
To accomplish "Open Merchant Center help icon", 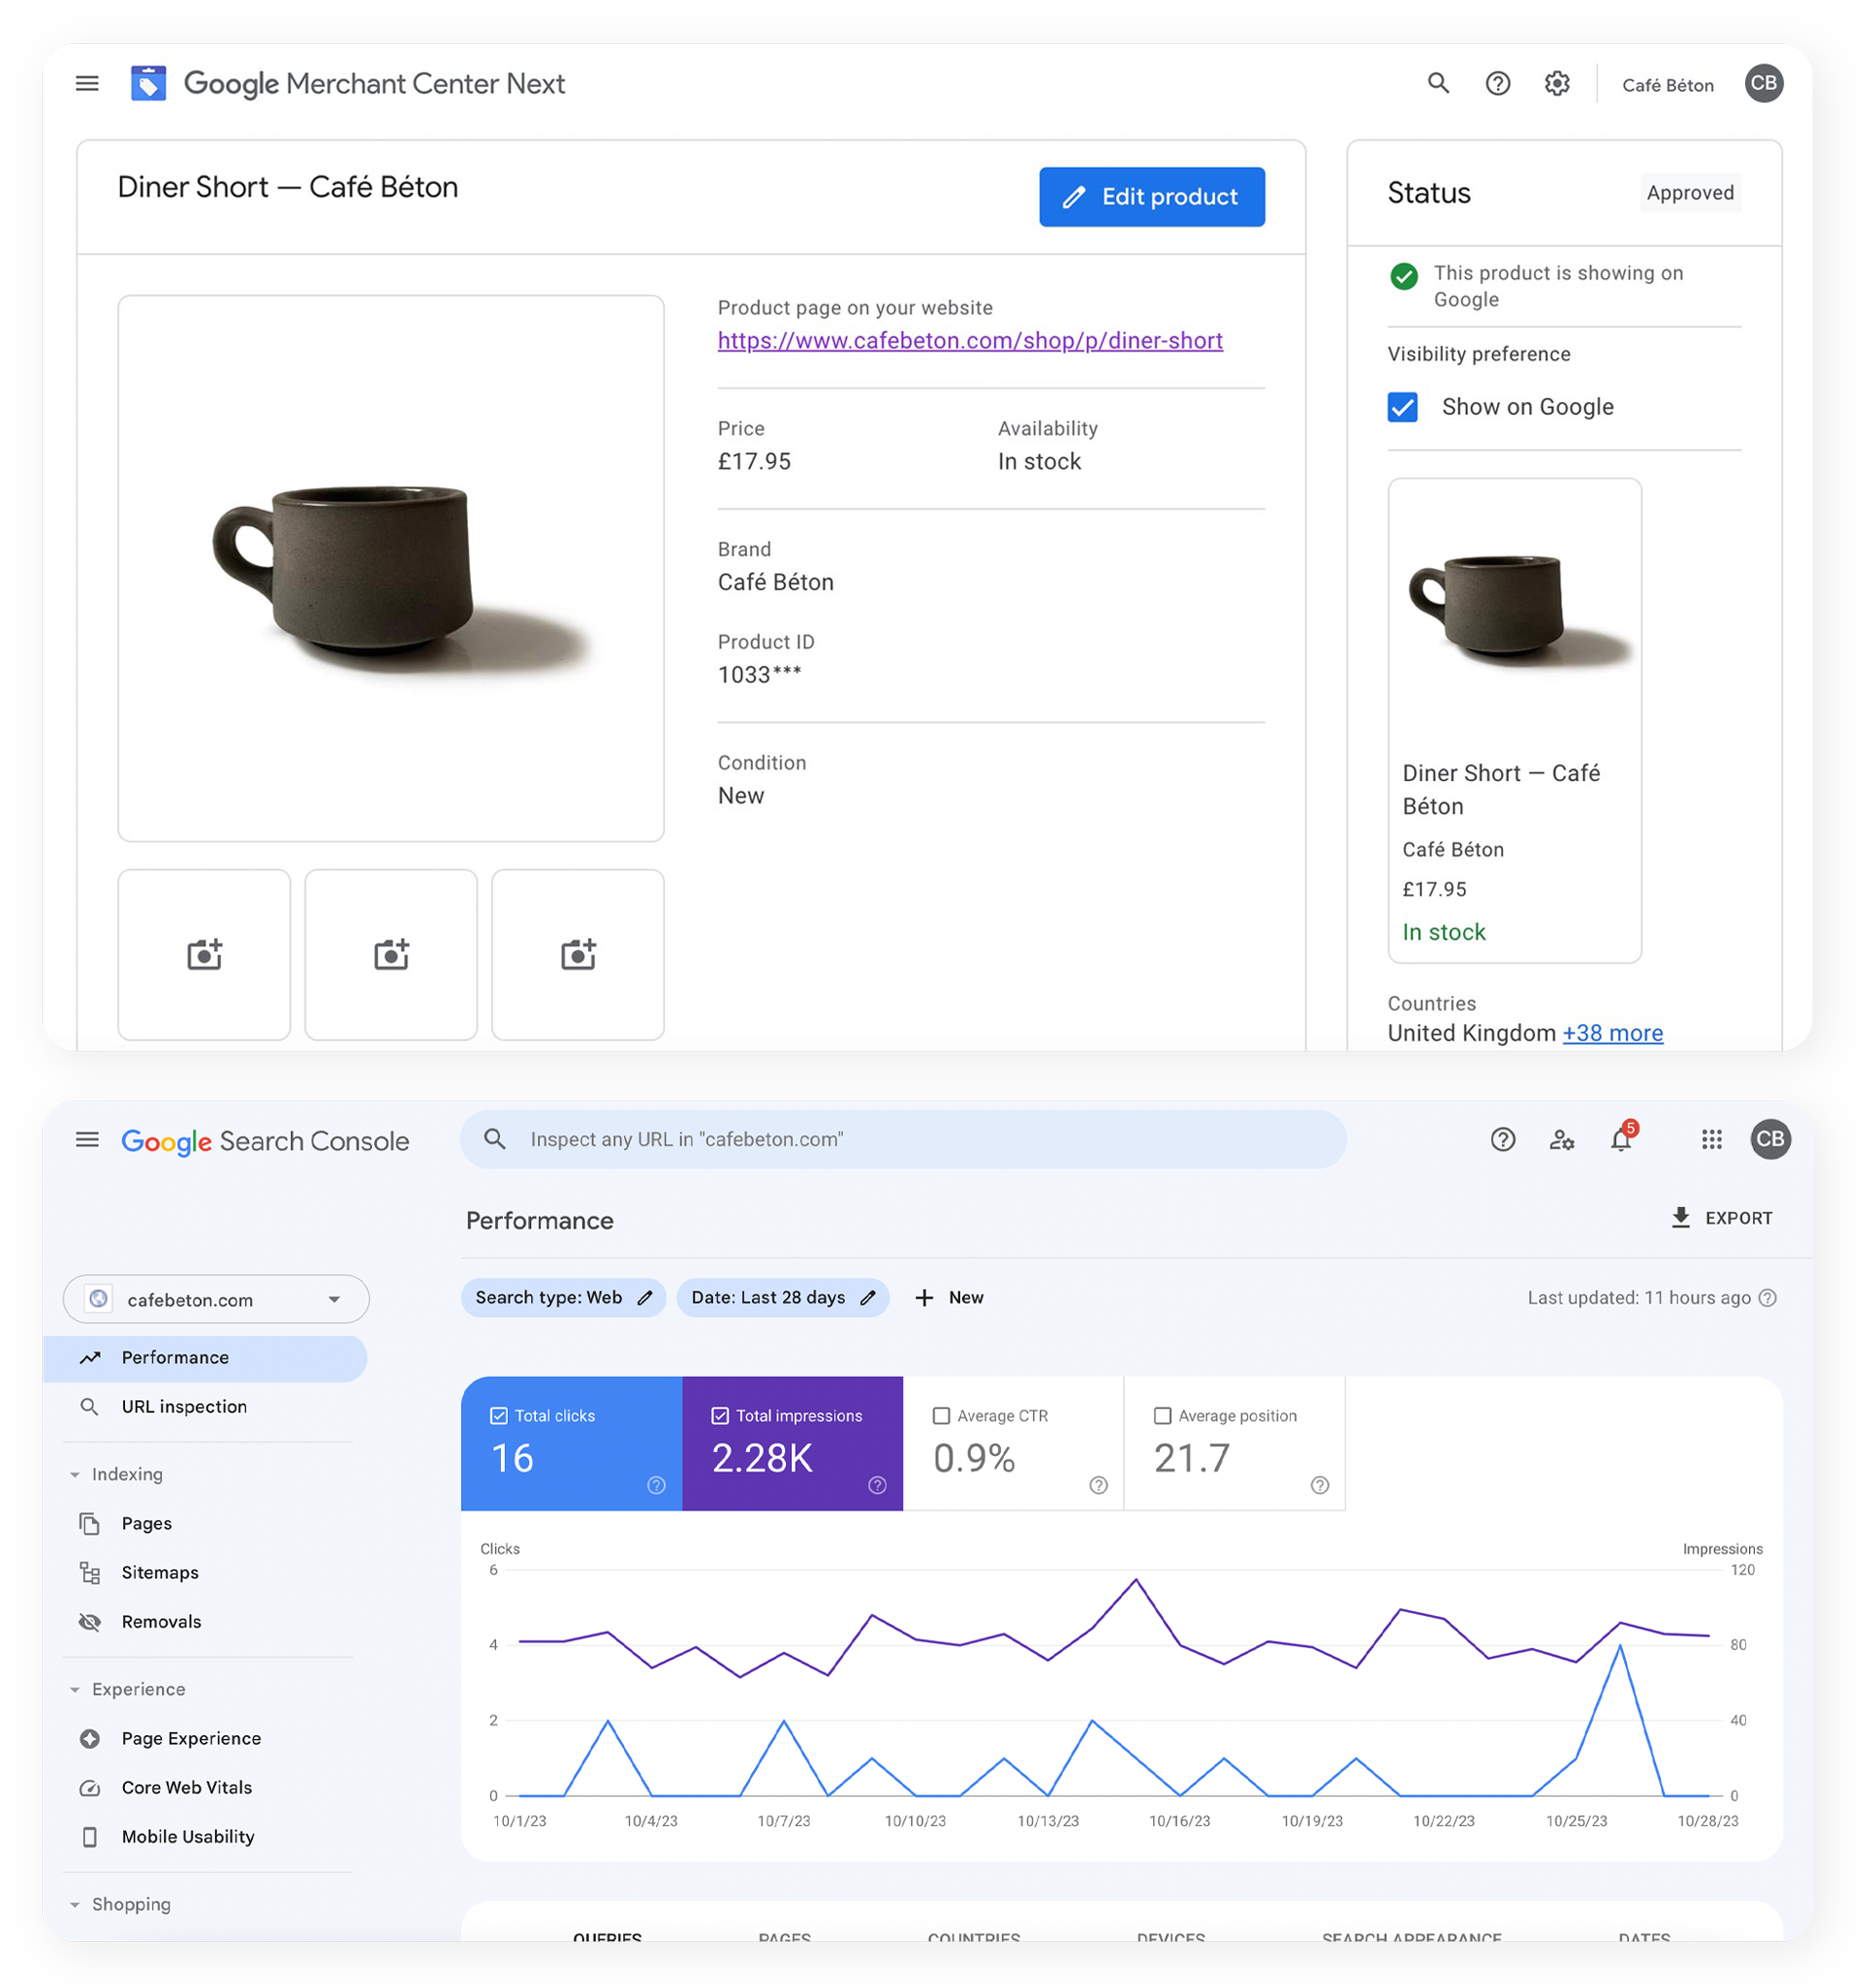I will [1497, 84].
